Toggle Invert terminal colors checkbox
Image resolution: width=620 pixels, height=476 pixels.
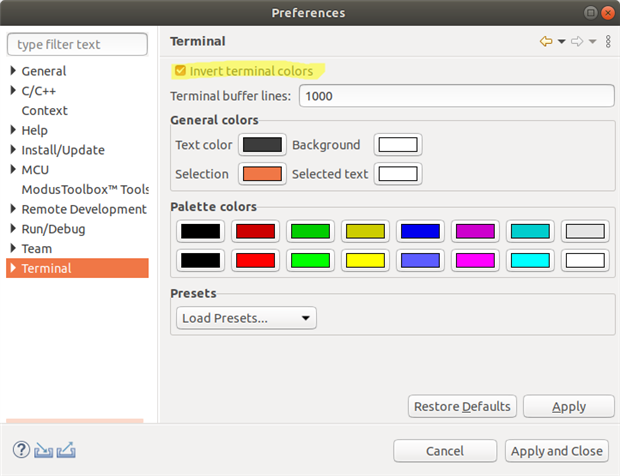pyautogui.click(x=180, y=71)
